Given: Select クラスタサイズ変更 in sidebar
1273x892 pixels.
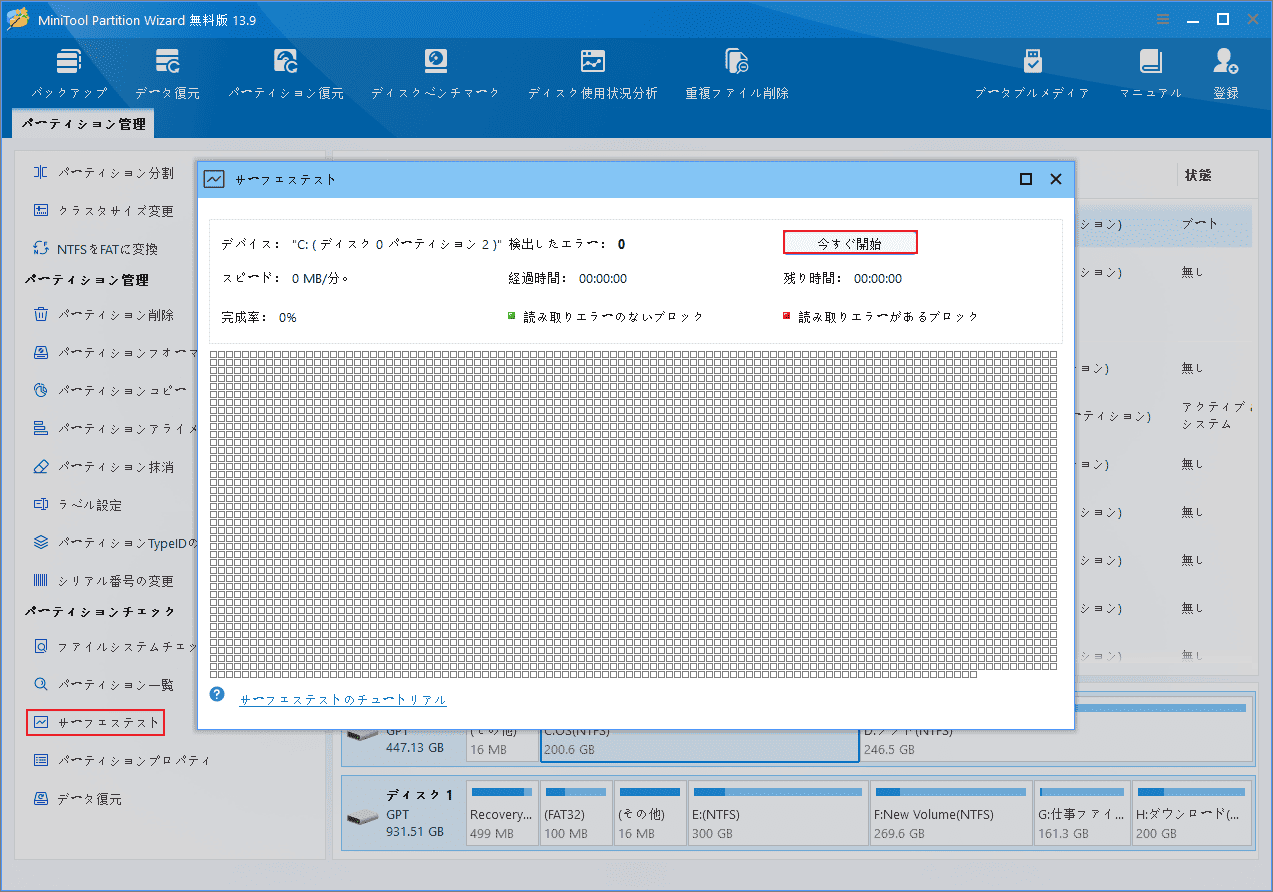Looking at the screenshot, I should (103, 211).
